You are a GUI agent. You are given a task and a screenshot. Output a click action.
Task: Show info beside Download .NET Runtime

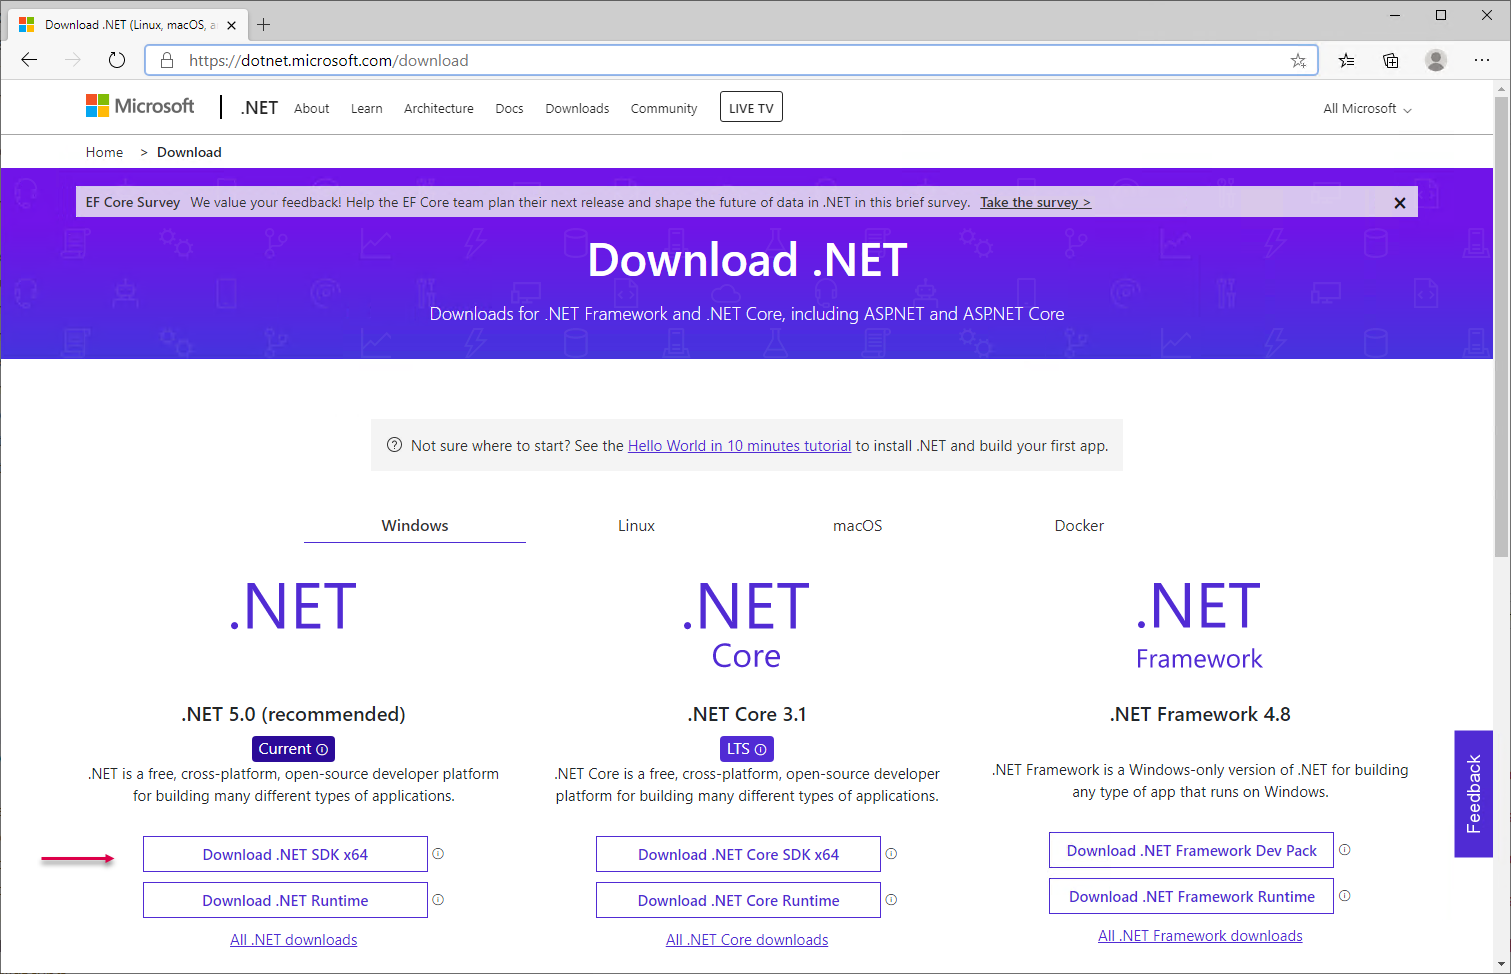(438, 900)
